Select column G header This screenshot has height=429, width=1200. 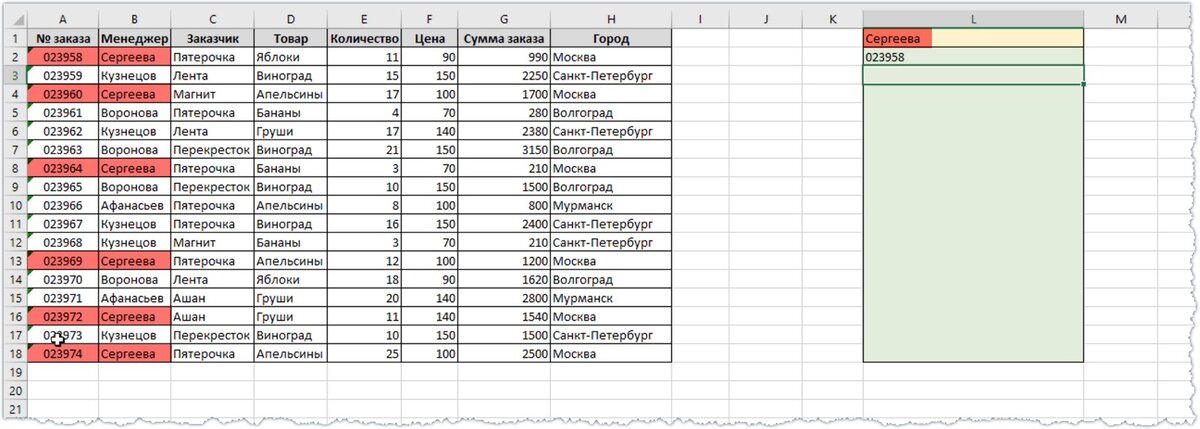coord(503,19)
